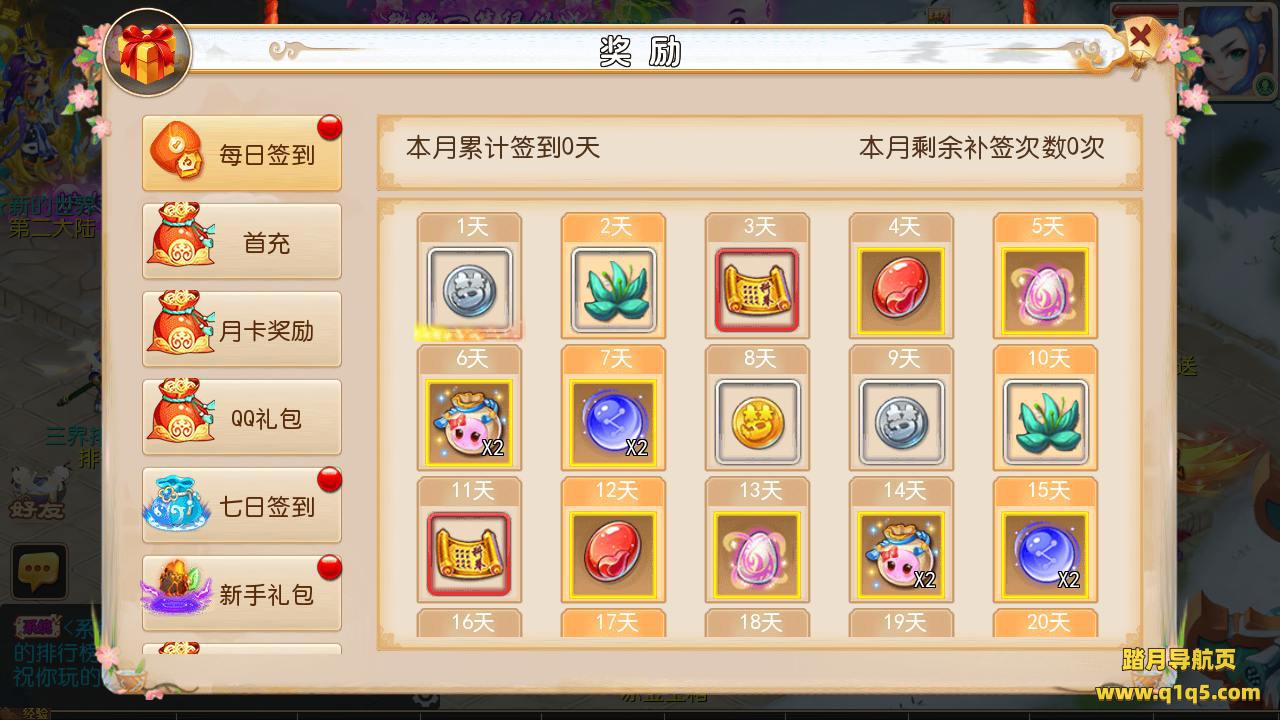Click the gift box icon in header
Viewport: 1280px width, 720px height.
[x=146, y=54]
